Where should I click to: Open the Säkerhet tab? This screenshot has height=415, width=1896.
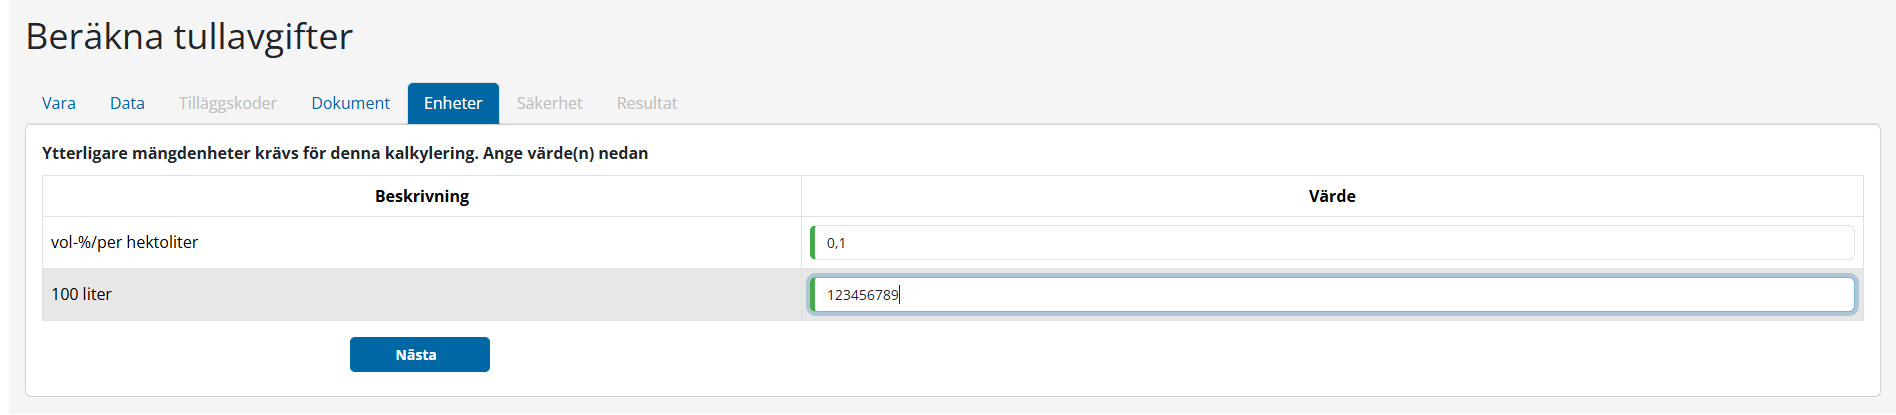pos(549,103)
